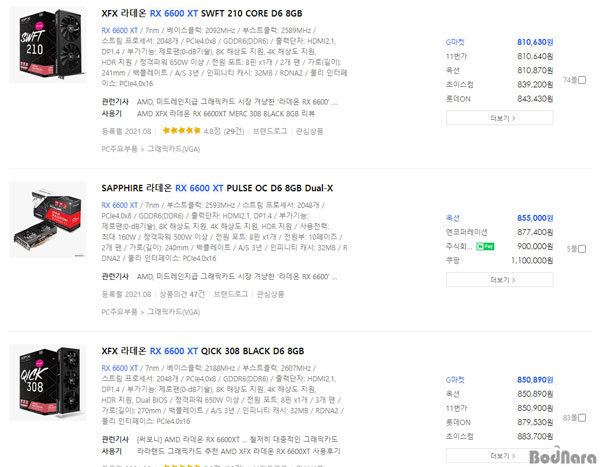Open the XFX SWFT 210 product thumbnail
Image resolution: width=600 pixels, height=467 pixels.
pyautogui.click(x=48, y=44)
